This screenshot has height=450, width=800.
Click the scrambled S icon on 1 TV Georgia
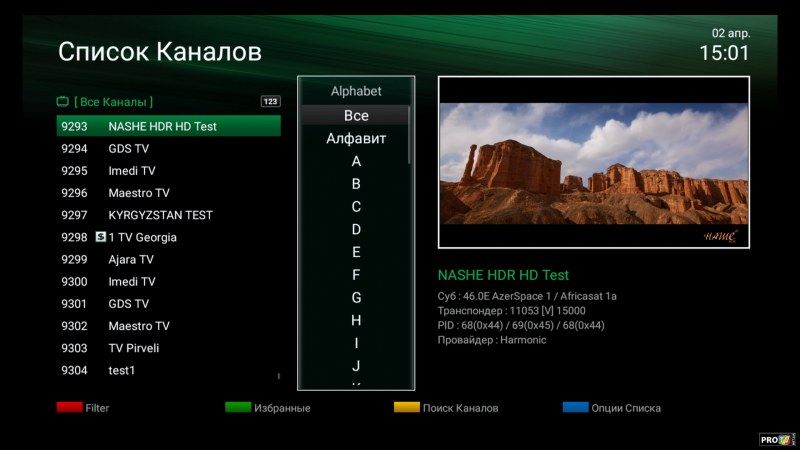click(x=100, y=237)
